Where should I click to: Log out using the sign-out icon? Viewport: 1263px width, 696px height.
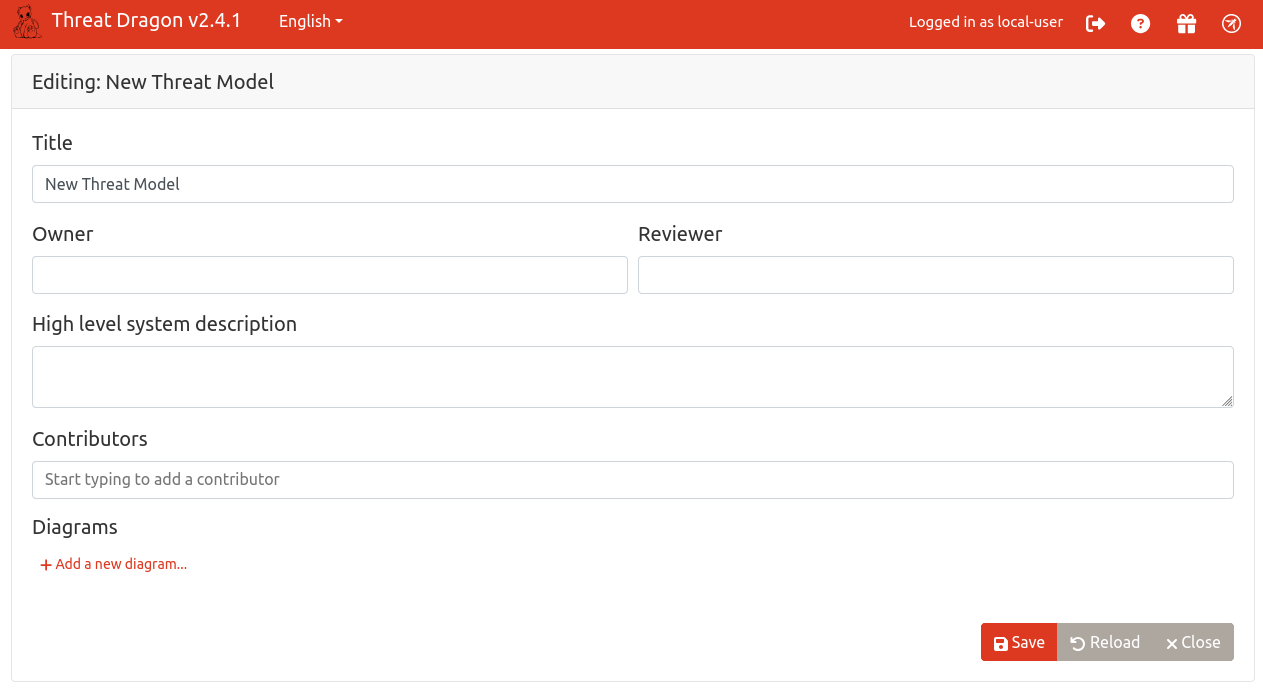(1095, 23)
